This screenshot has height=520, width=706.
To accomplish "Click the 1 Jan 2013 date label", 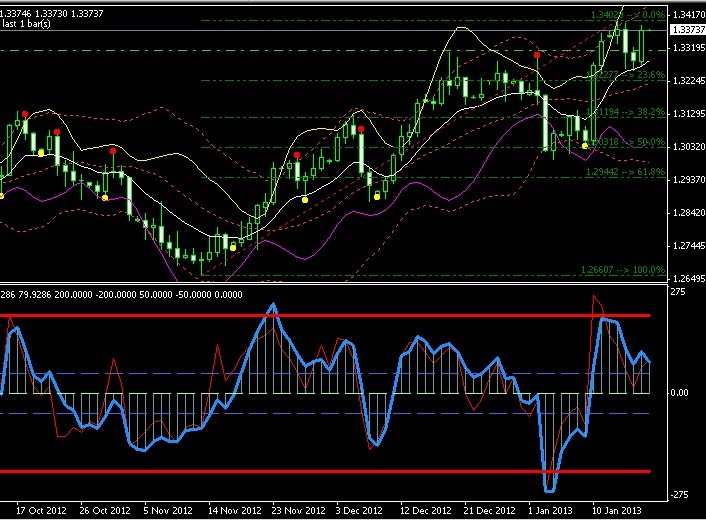I will point(550,511).
